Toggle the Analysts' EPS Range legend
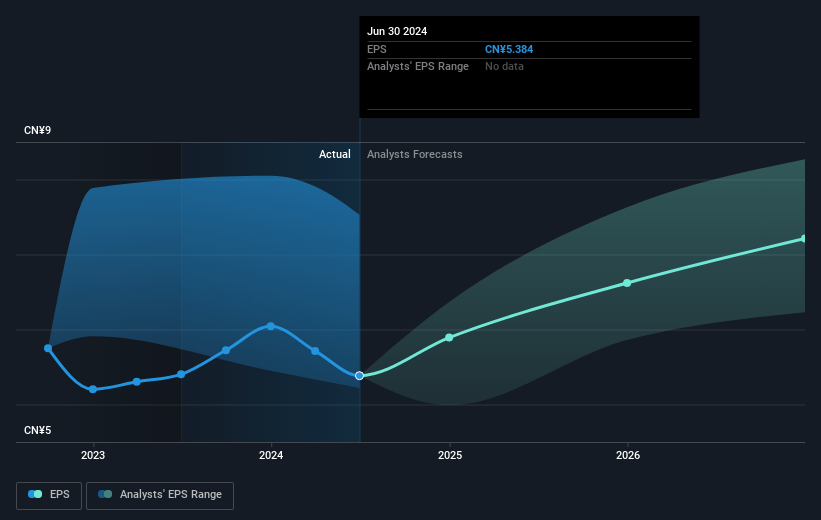Viewport: 821px width, 520px height. pyautogui.click(x=160, y=495)
